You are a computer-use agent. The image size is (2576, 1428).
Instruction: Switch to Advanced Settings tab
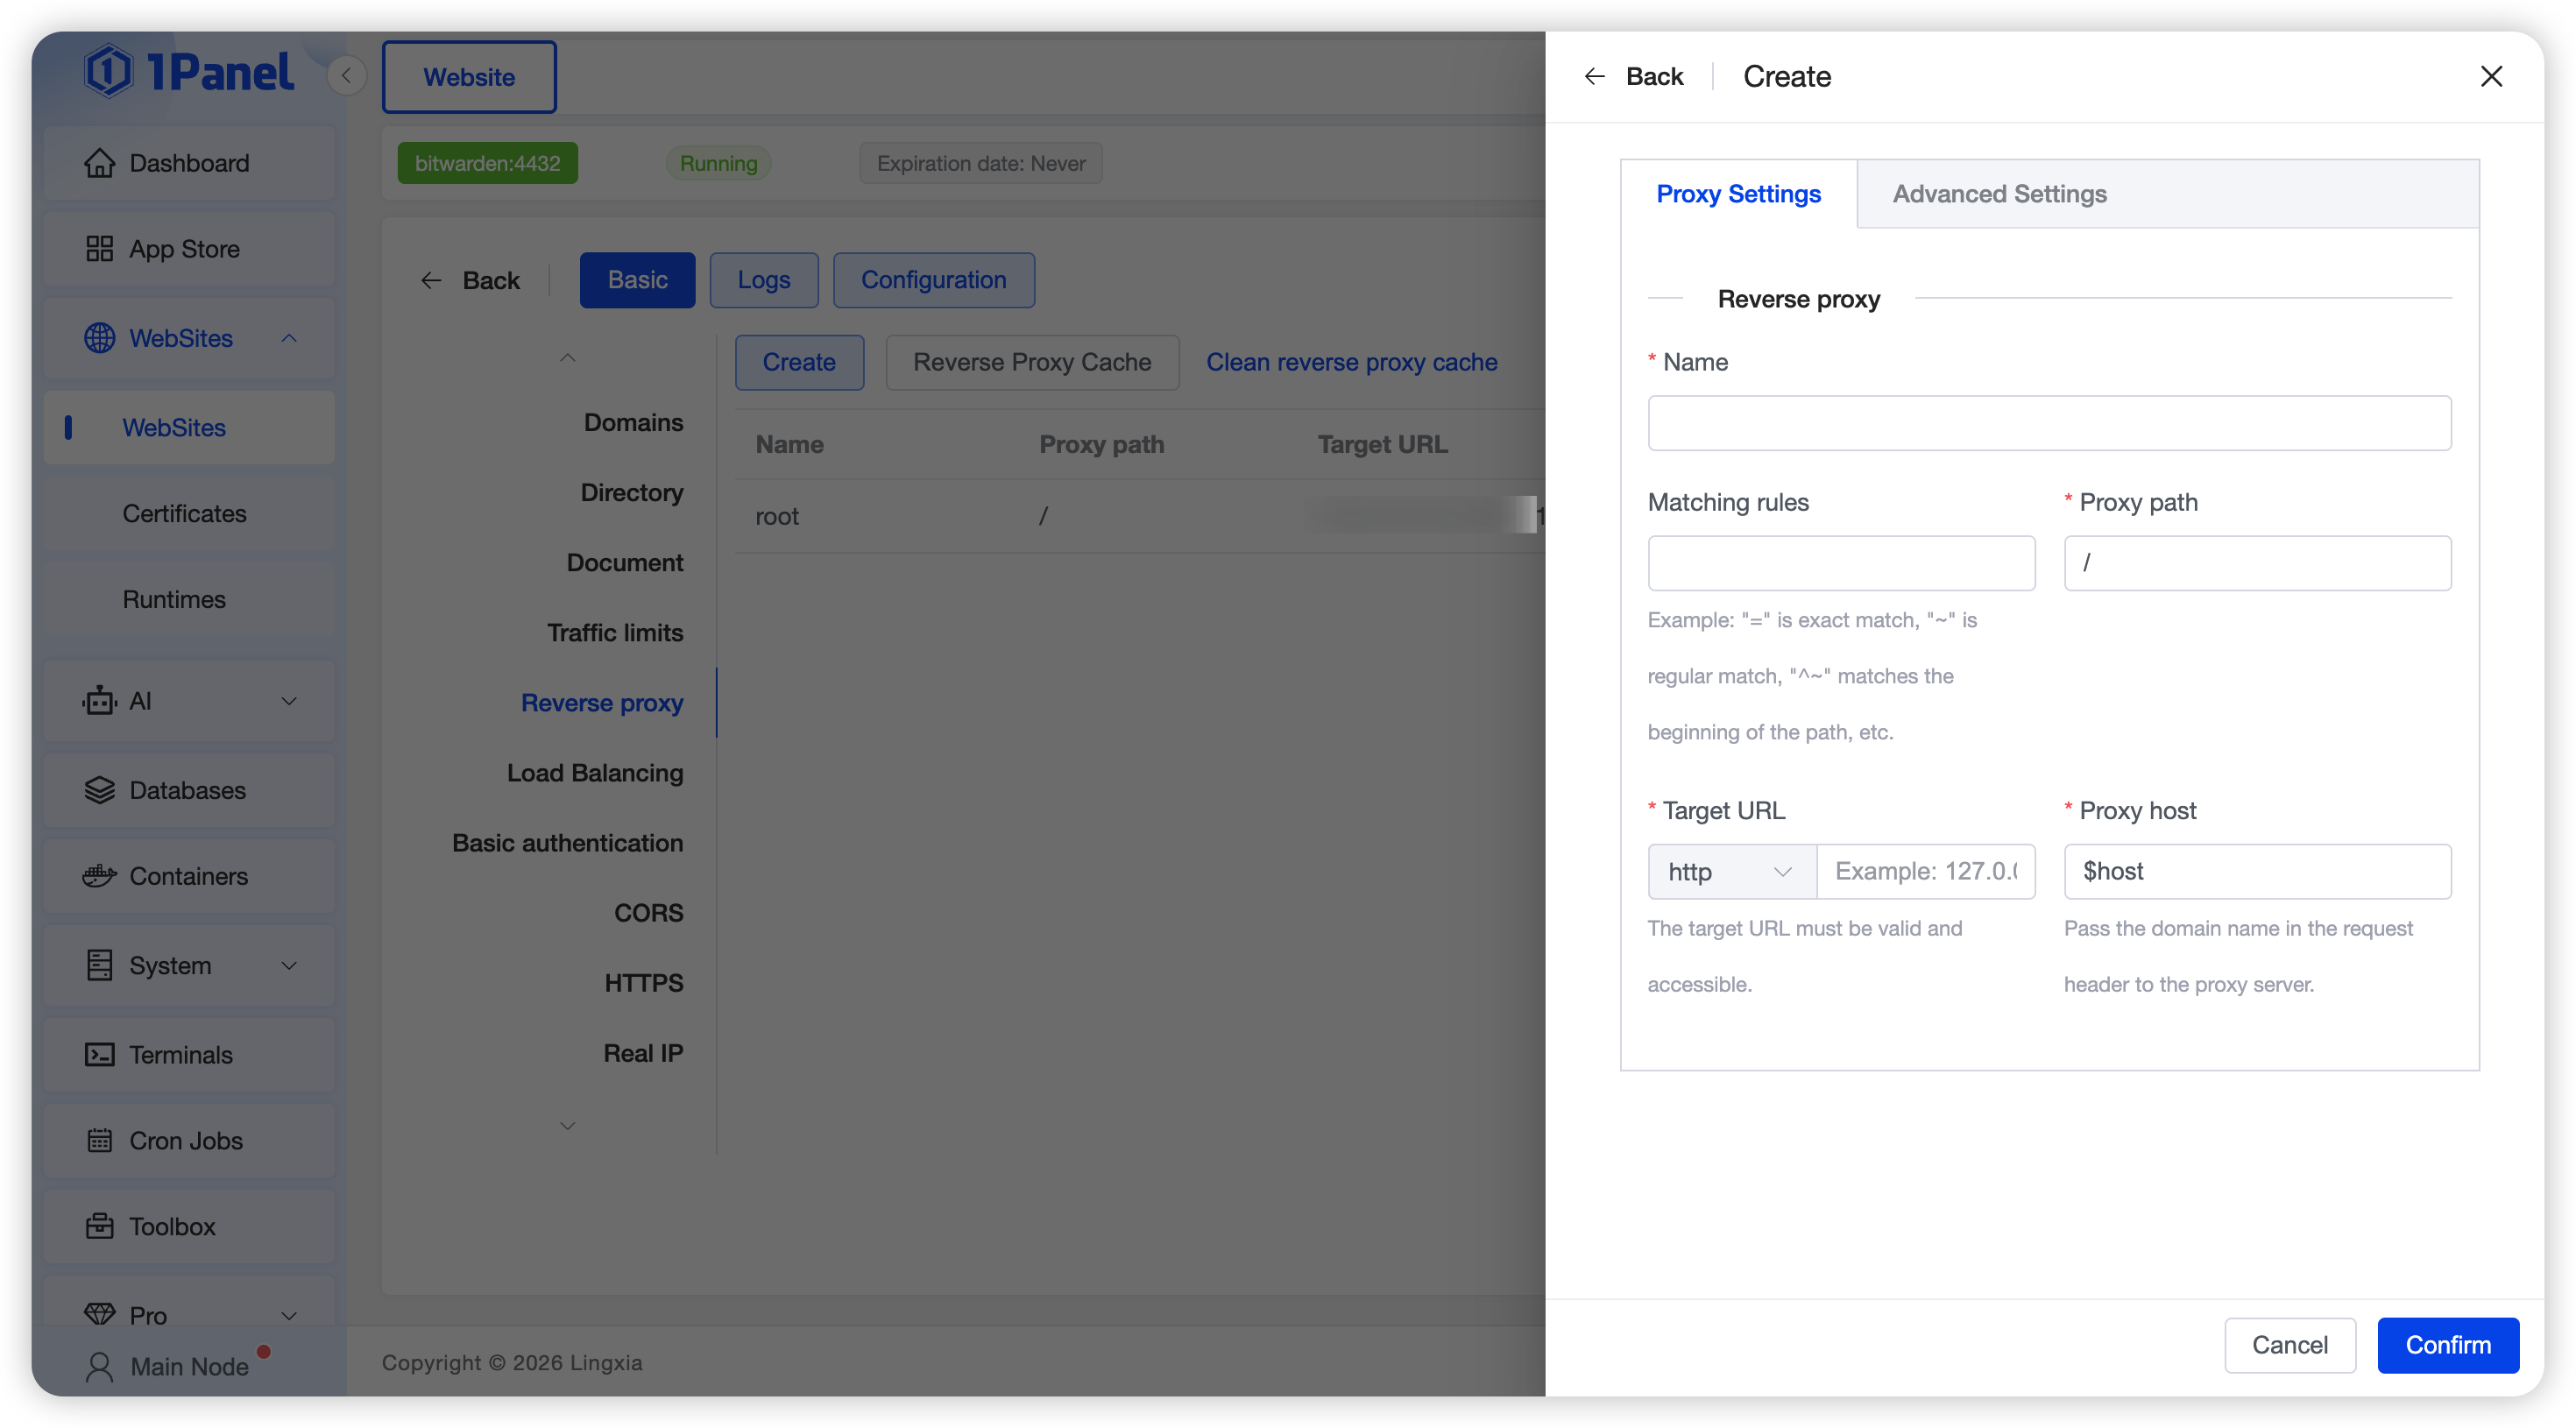click(x=1999, y=194)
